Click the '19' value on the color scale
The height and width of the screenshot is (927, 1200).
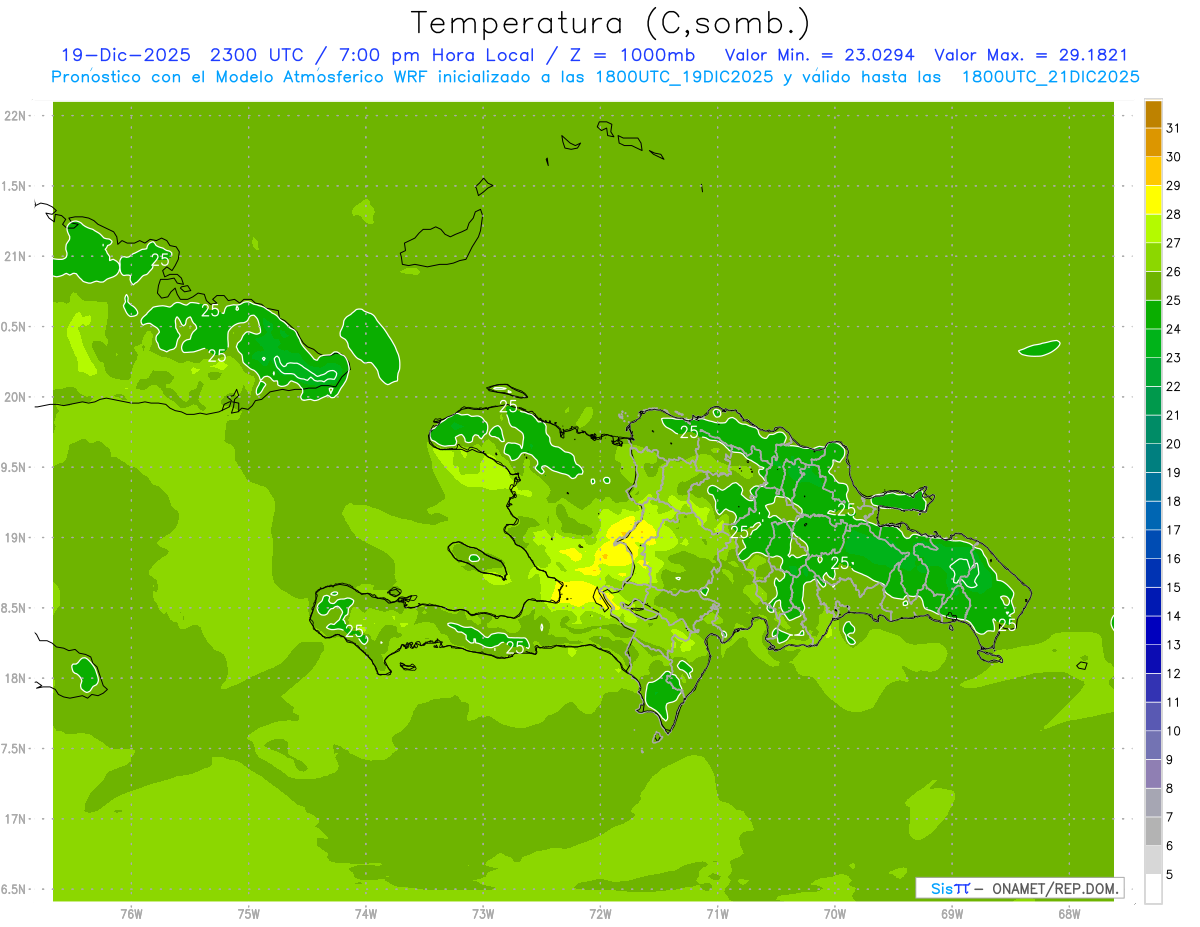tap(1173, 472)
